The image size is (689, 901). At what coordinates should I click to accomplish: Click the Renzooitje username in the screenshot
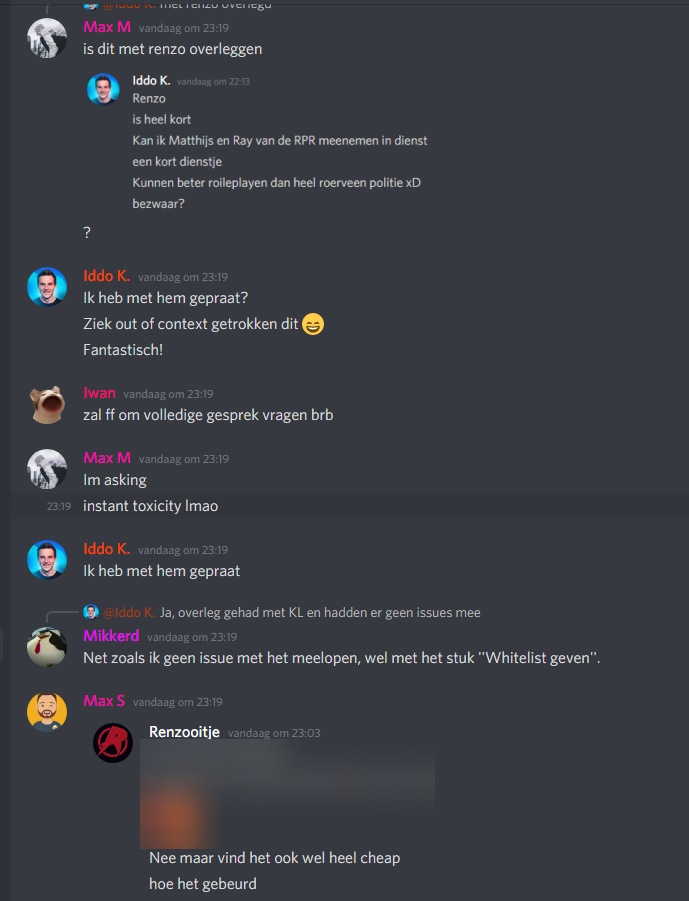(184, 731)
